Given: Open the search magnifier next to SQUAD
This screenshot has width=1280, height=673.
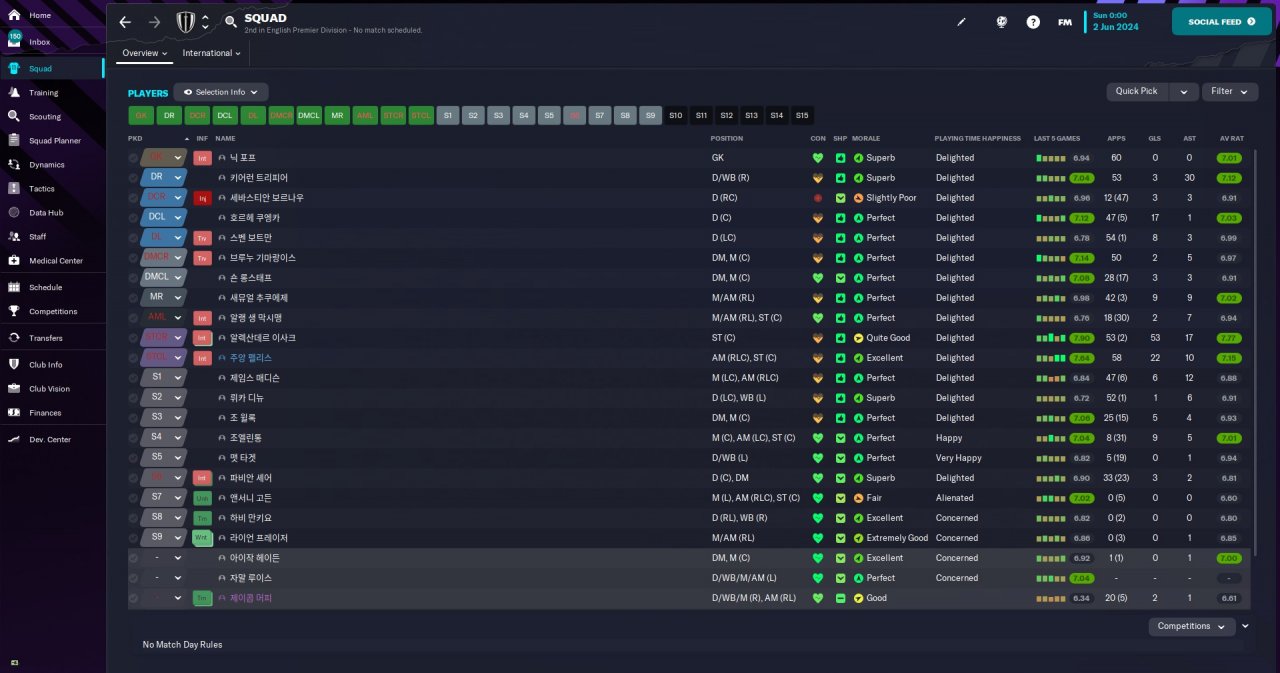Looking at the screenshot, I should pyautogui.click(x=231, y=21).
